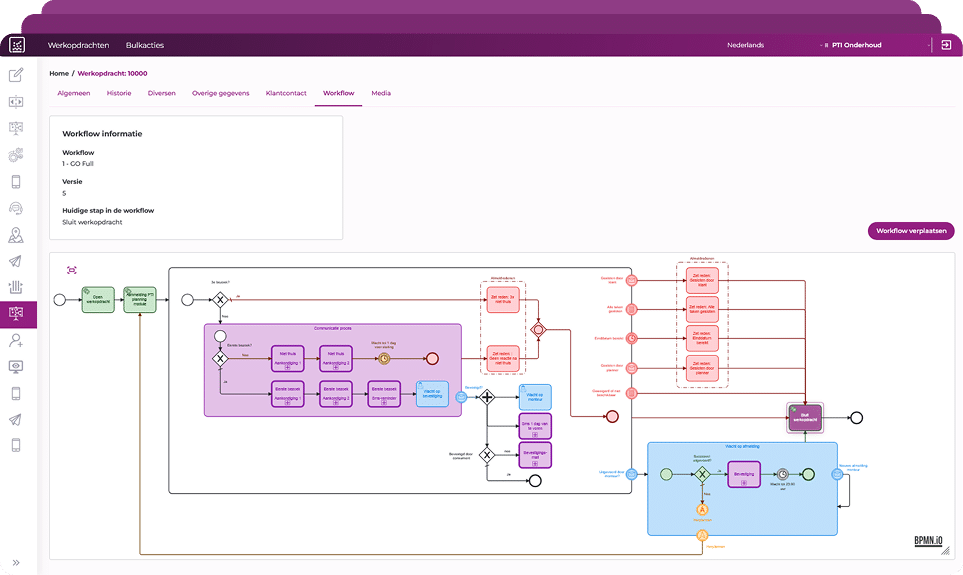Expand the 'Niet thuis Aankondiging 1' subprocess
The width and height of the screenshot is (963, 575).
[287, 367]
